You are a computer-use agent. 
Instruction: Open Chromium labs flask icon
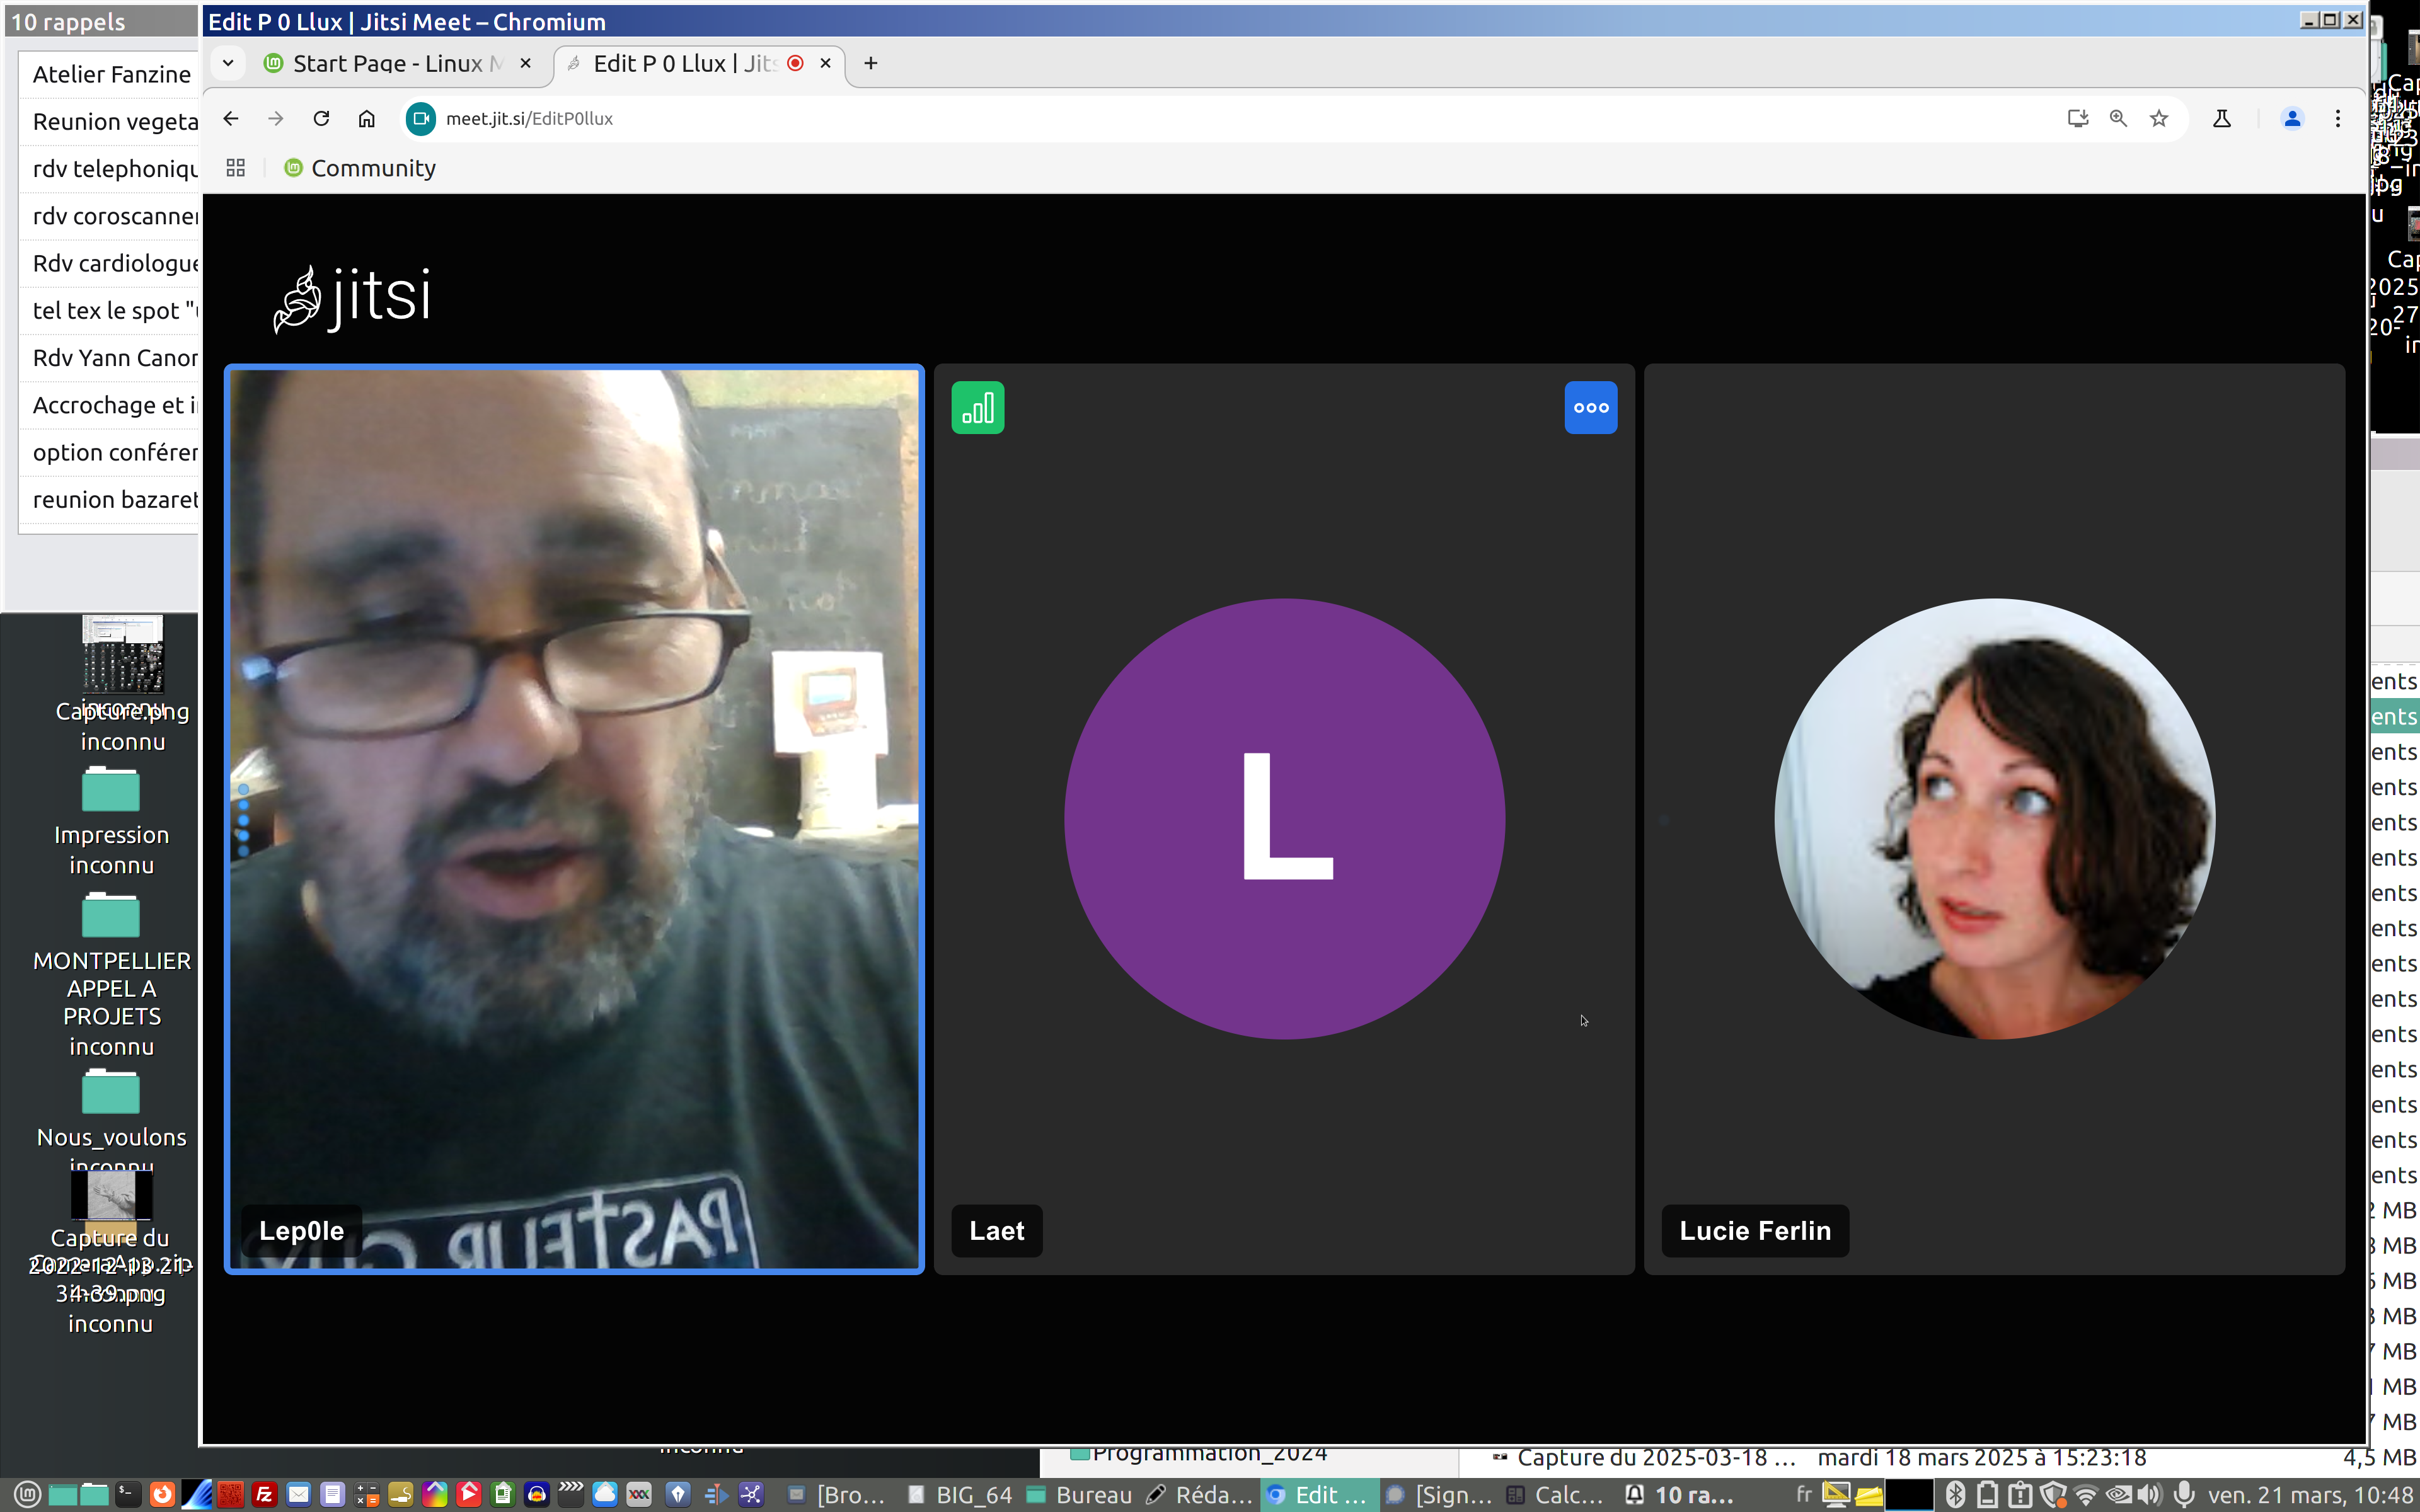[x=2221, y=119]
